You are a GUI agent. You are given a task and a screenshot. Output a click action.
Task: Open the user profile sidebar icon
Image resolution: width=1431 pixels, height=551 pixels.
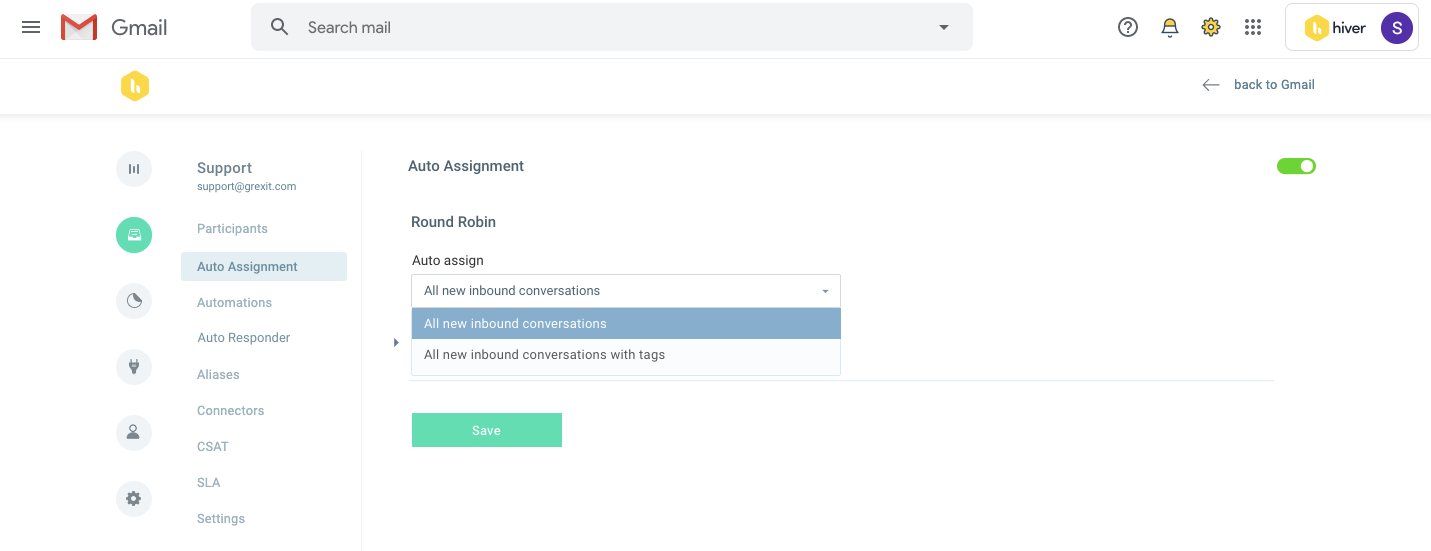134,433
